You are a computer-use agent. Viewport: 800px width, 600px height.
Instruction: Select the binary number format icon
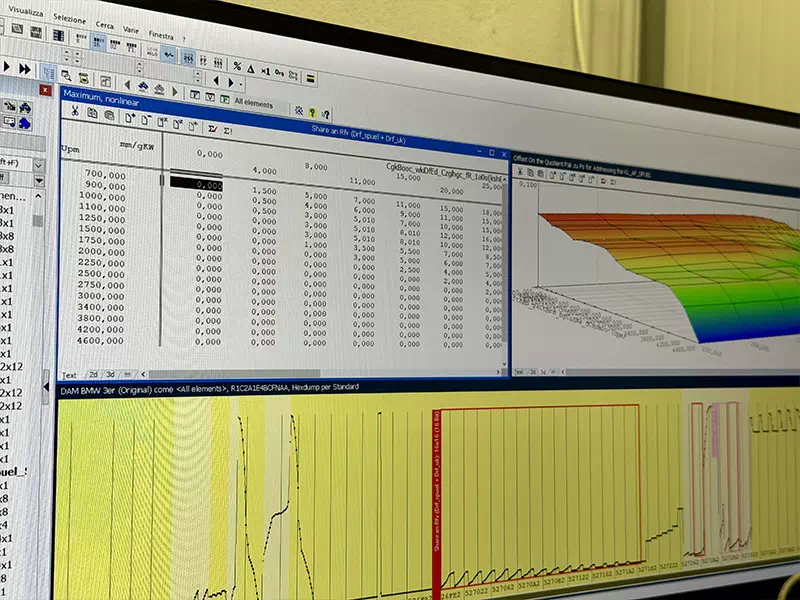click(x=218, y=63)
